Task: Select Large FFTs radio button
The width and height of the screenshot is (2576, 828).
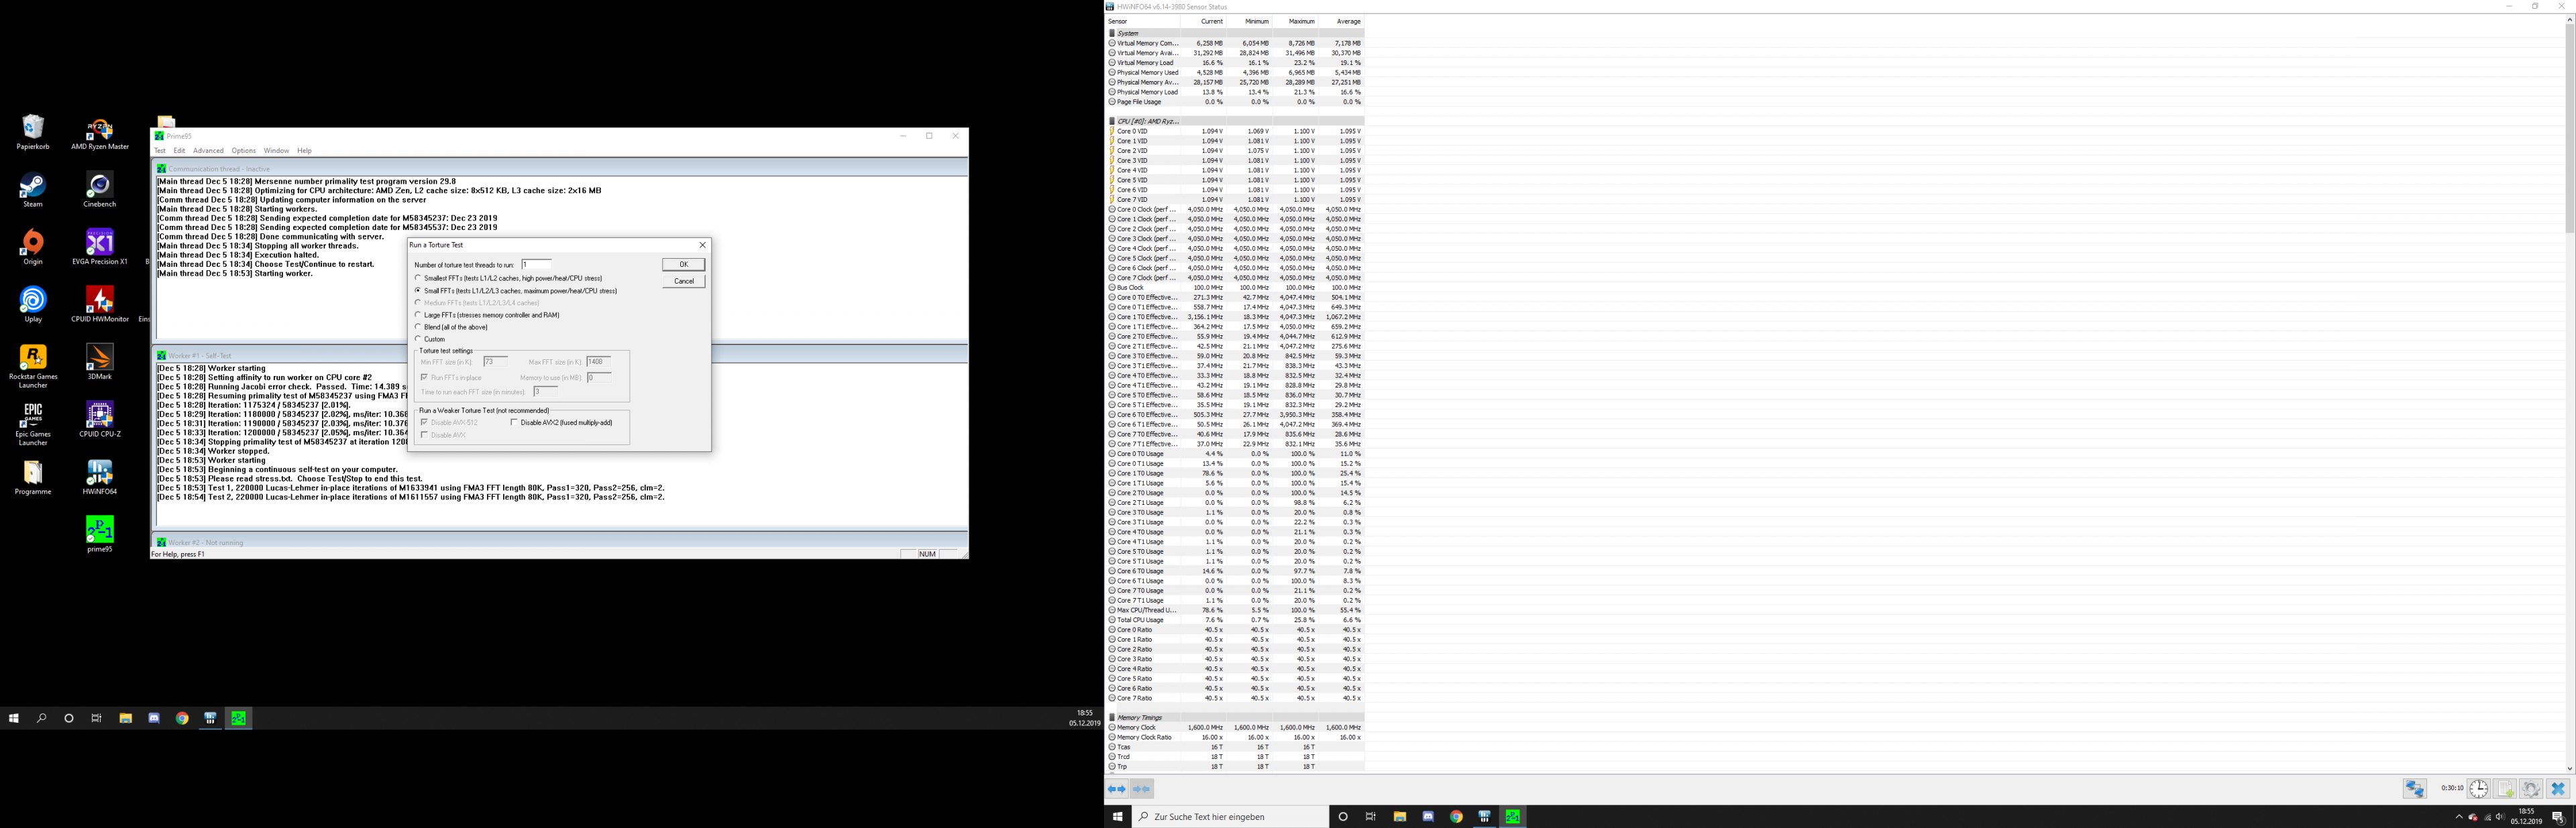Action: point(418,315)
